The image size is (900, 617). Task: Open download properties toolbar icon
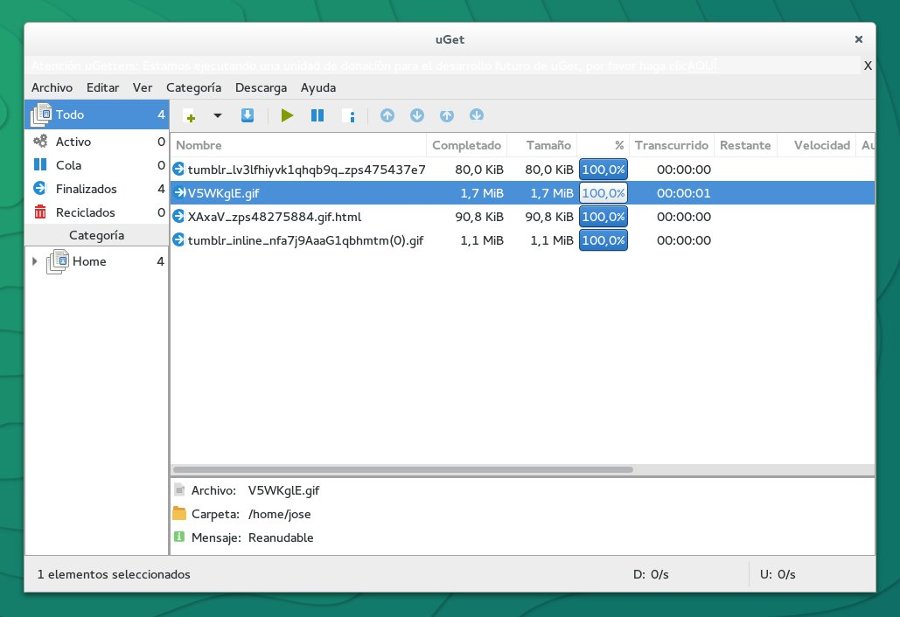[x=348, y=116]
